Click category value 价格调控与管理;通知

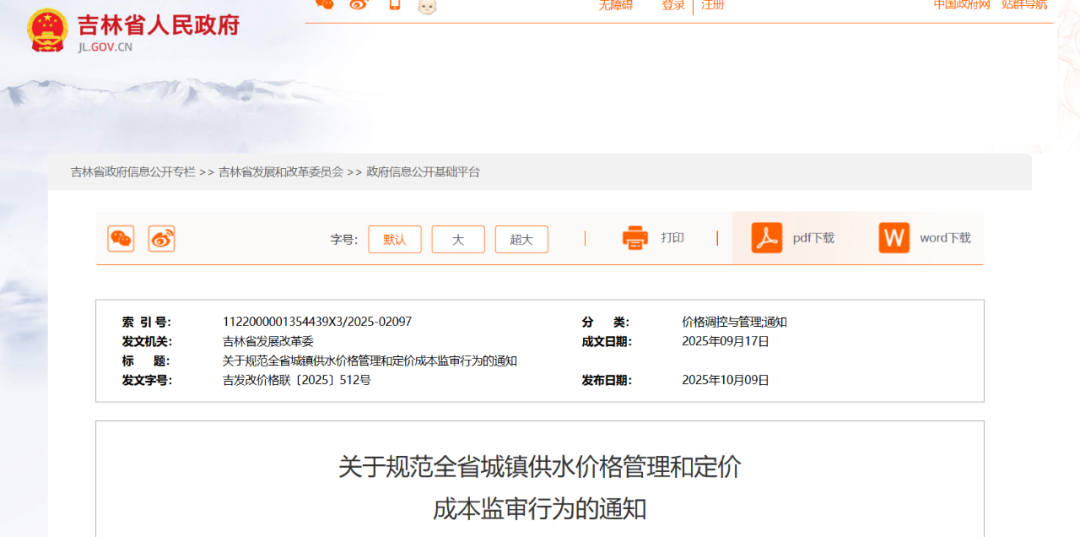click(x=734, y=322)
